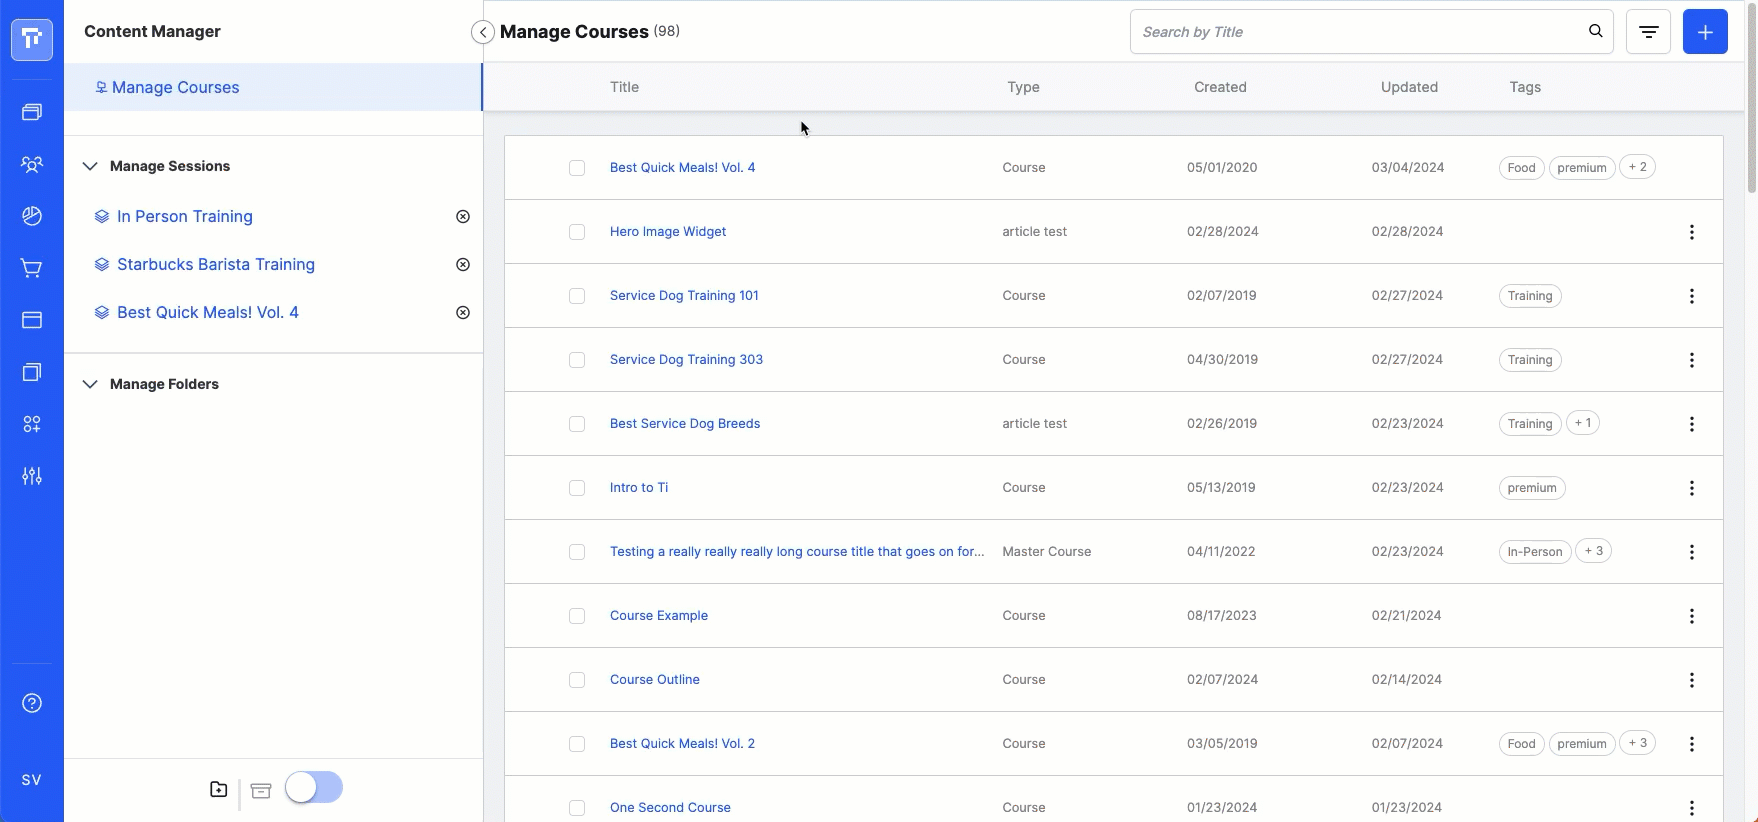Image resolution: width=1758 pixels, height=822 pixels.
Task: Open the settings sliders sidebar icon
Action: point(32,476)
